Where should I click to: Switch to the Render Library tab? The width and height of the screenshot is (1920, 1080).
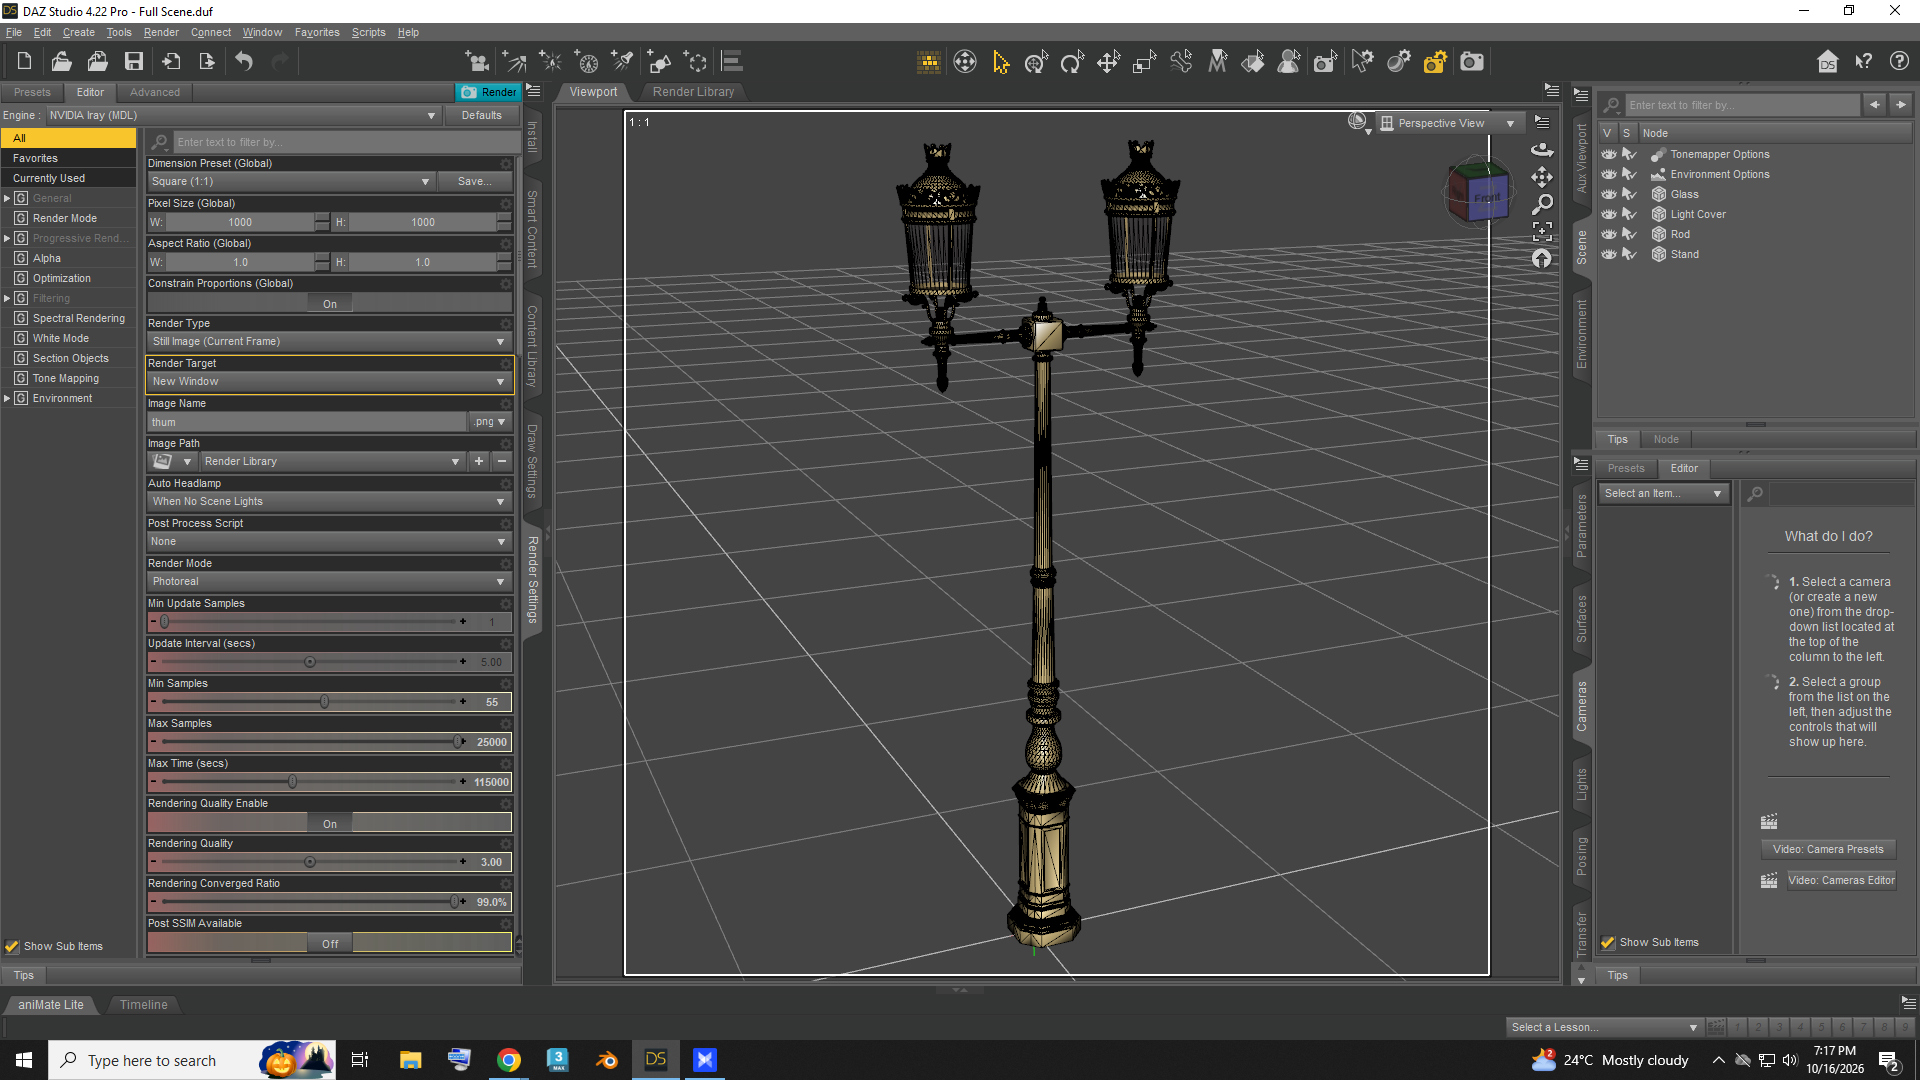pos(693,92)
